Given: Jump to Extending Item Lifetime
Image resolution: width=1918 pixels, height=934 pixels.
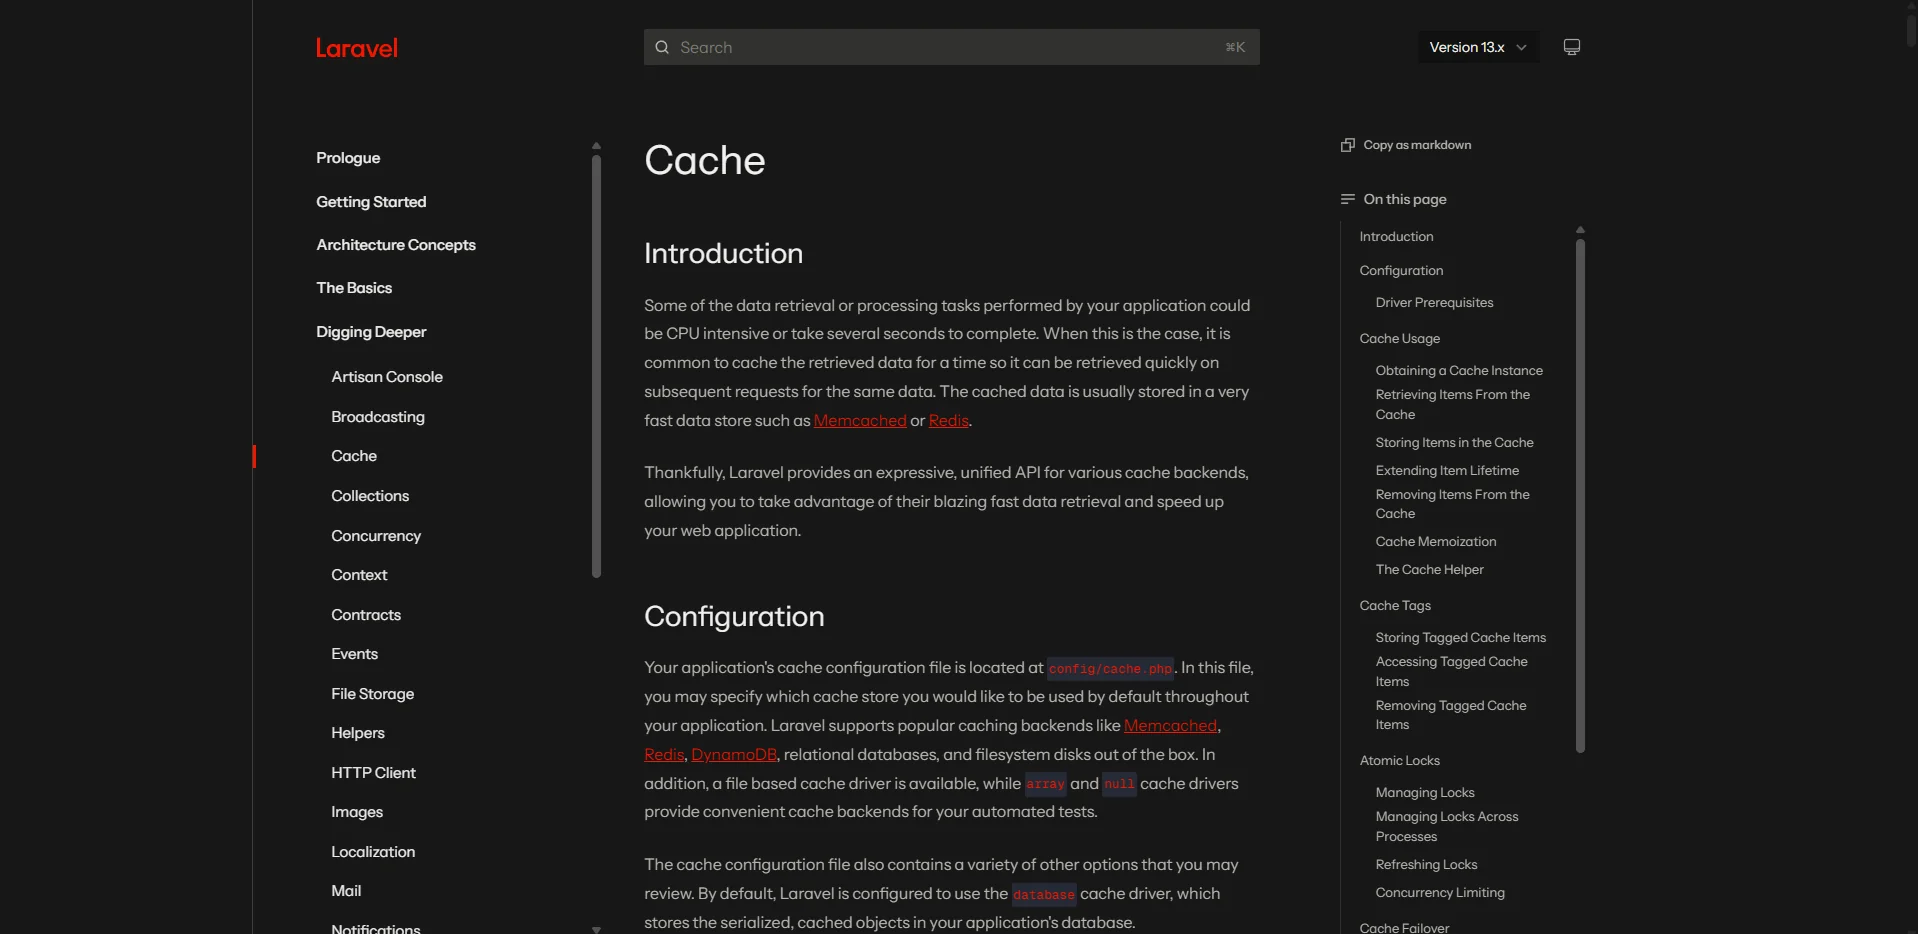Looking at the screenshot, I should (1447, 471).
